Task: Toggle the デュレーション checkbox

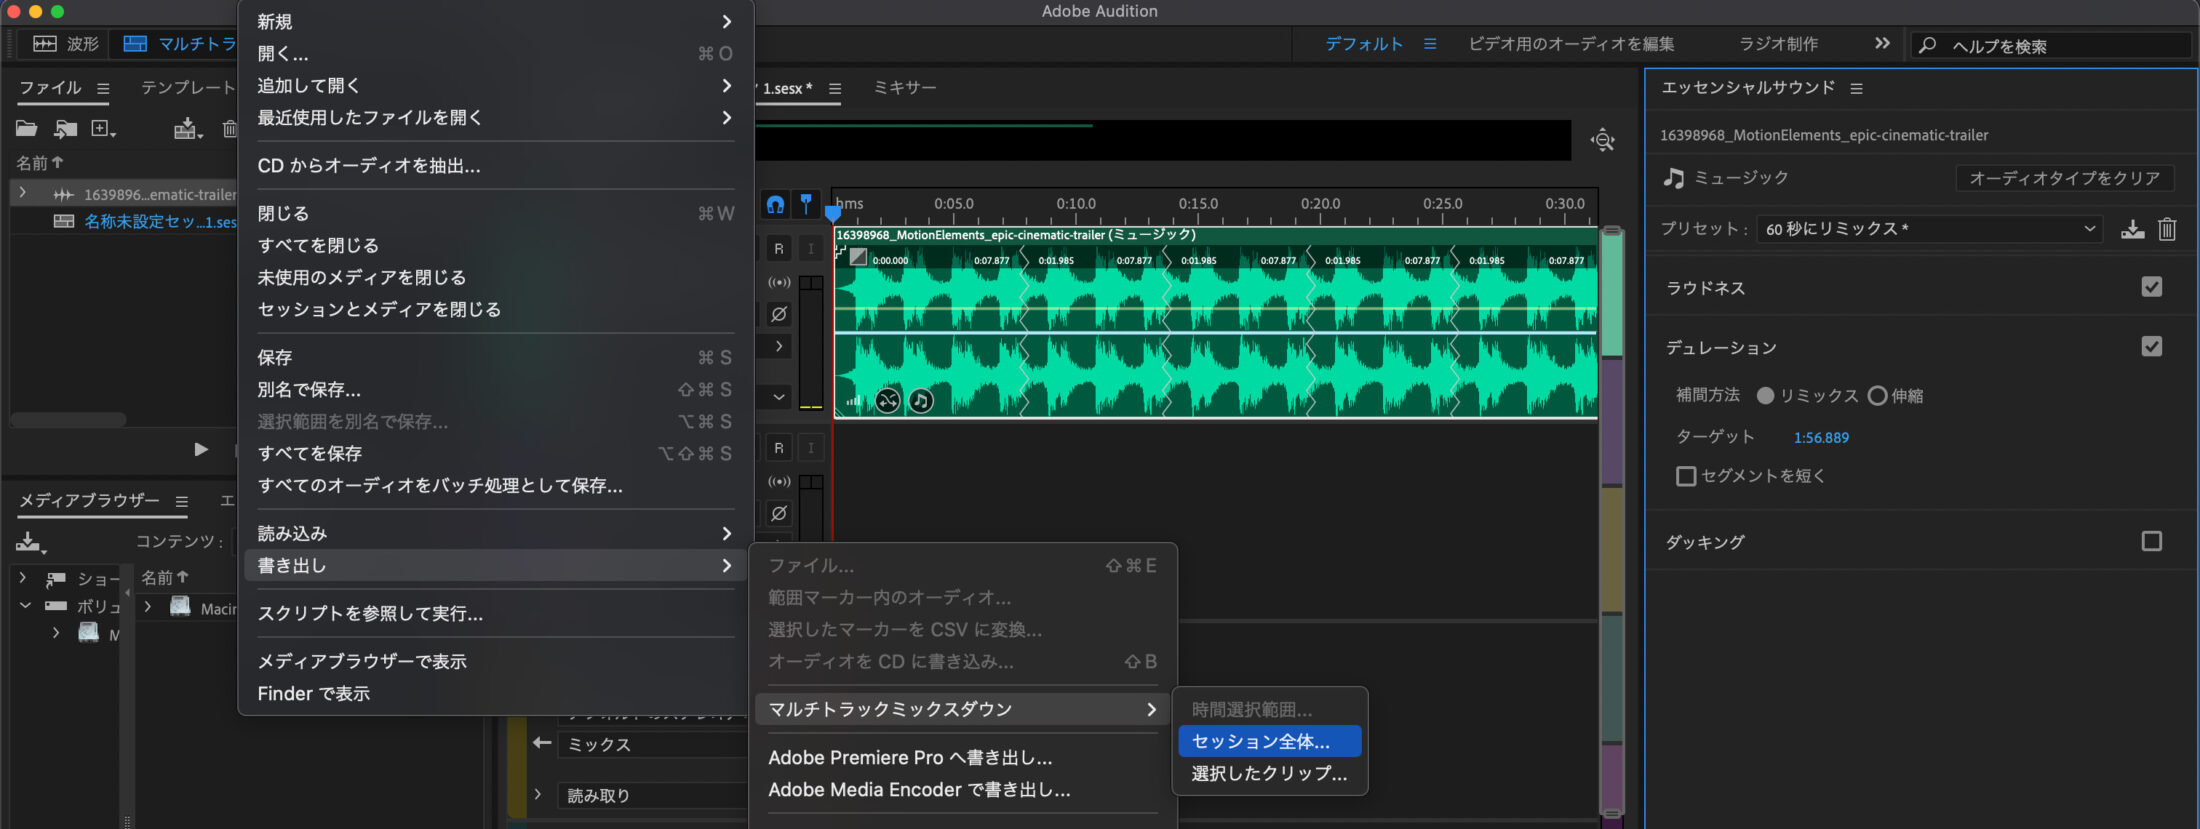Action: point(2152,346)
